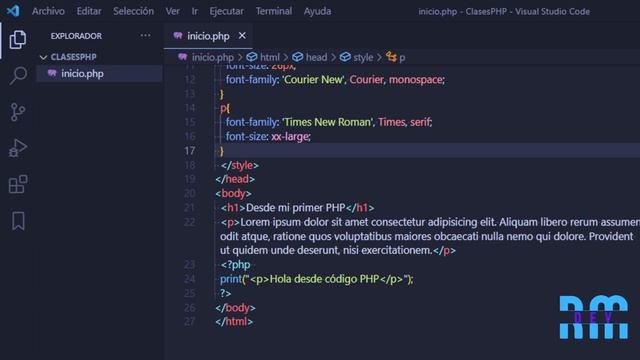Image resolution: width=640 pixels, height=360 pixels.
Task: Click the EXPLORADOR panel title
Action: [76, 36]
